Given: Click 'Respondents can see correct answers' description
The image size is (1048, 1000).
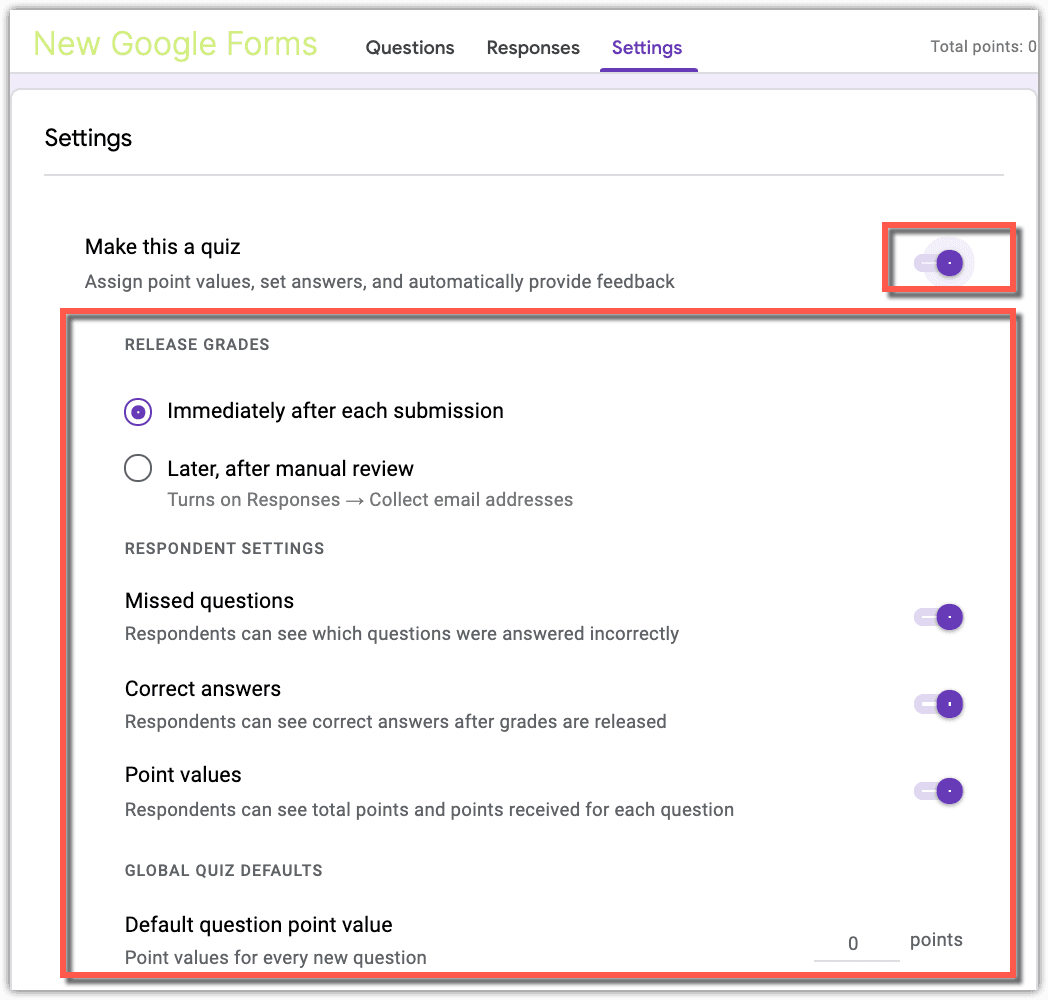Looking at the screenshot, I should (396, 721).
